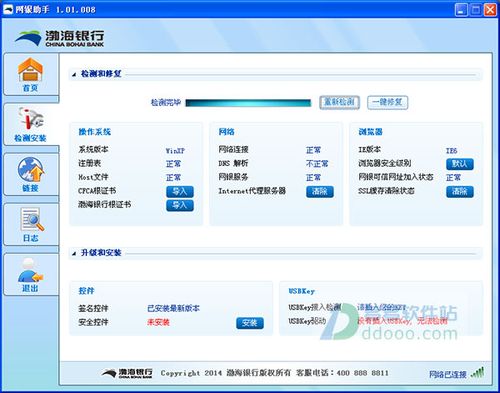
Task: Import the CFCA根证书 certificate
Action: pyautogui.click(x=180, y=191)
